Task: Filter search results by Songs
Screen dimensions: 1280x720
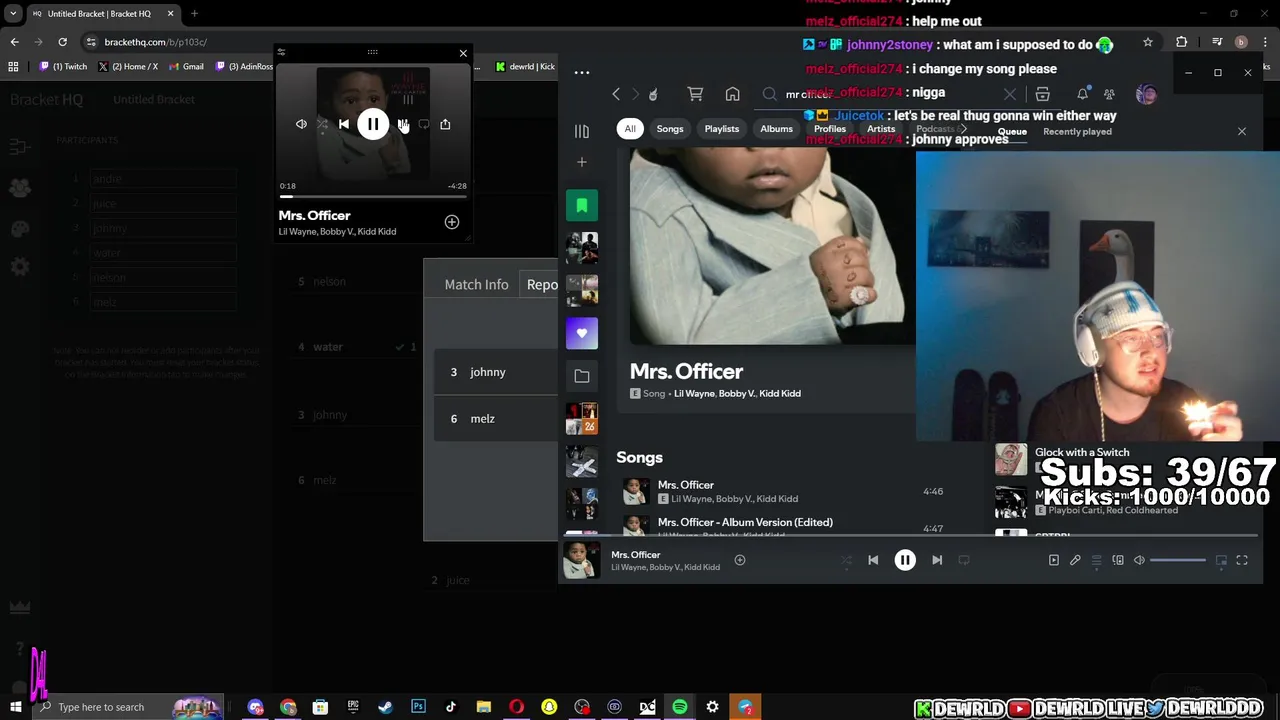Action: [x=670, y=129]
